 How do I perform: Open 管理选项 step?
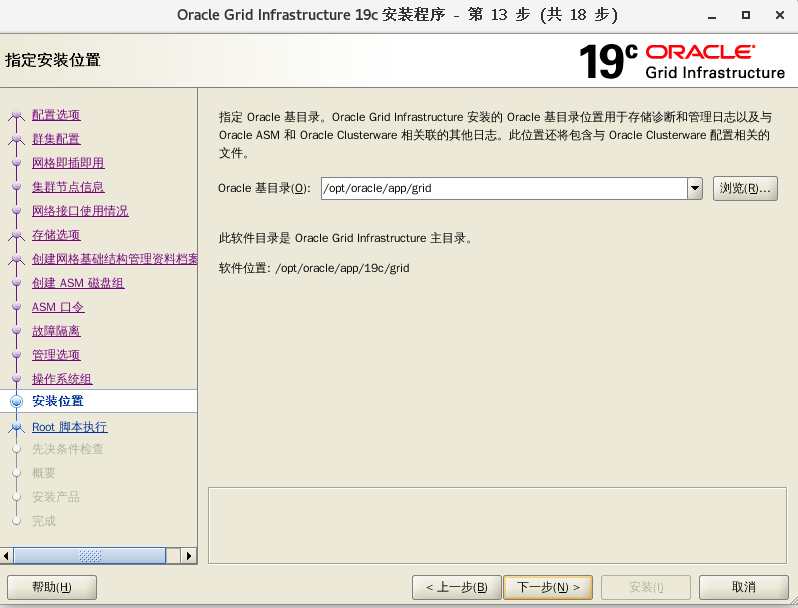pos(56,355)
